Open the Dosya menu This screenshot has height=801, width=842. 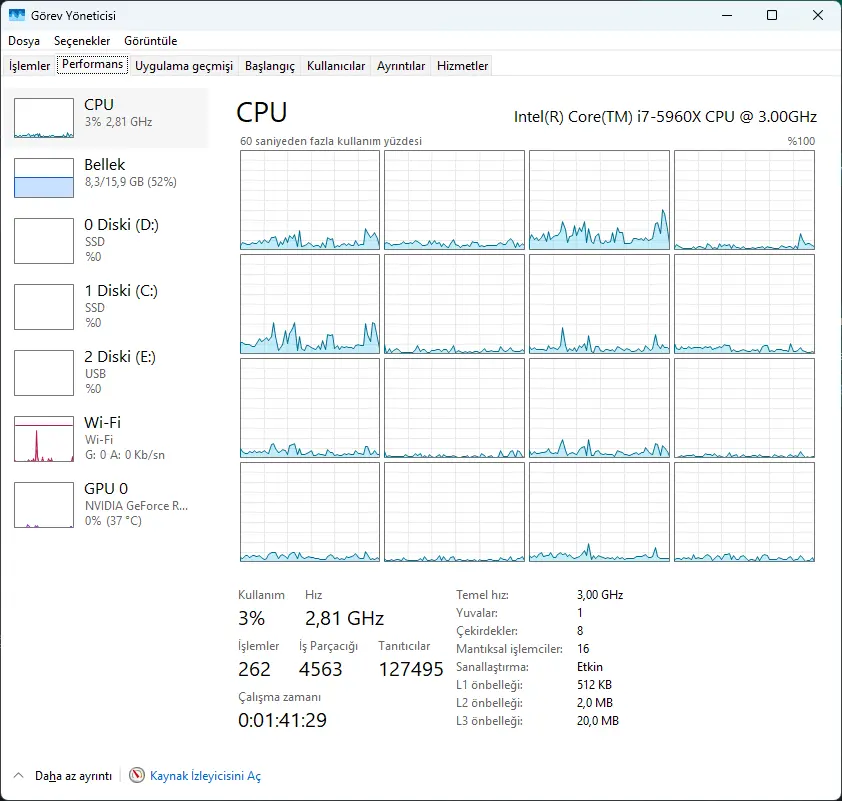tap(24, 41)
